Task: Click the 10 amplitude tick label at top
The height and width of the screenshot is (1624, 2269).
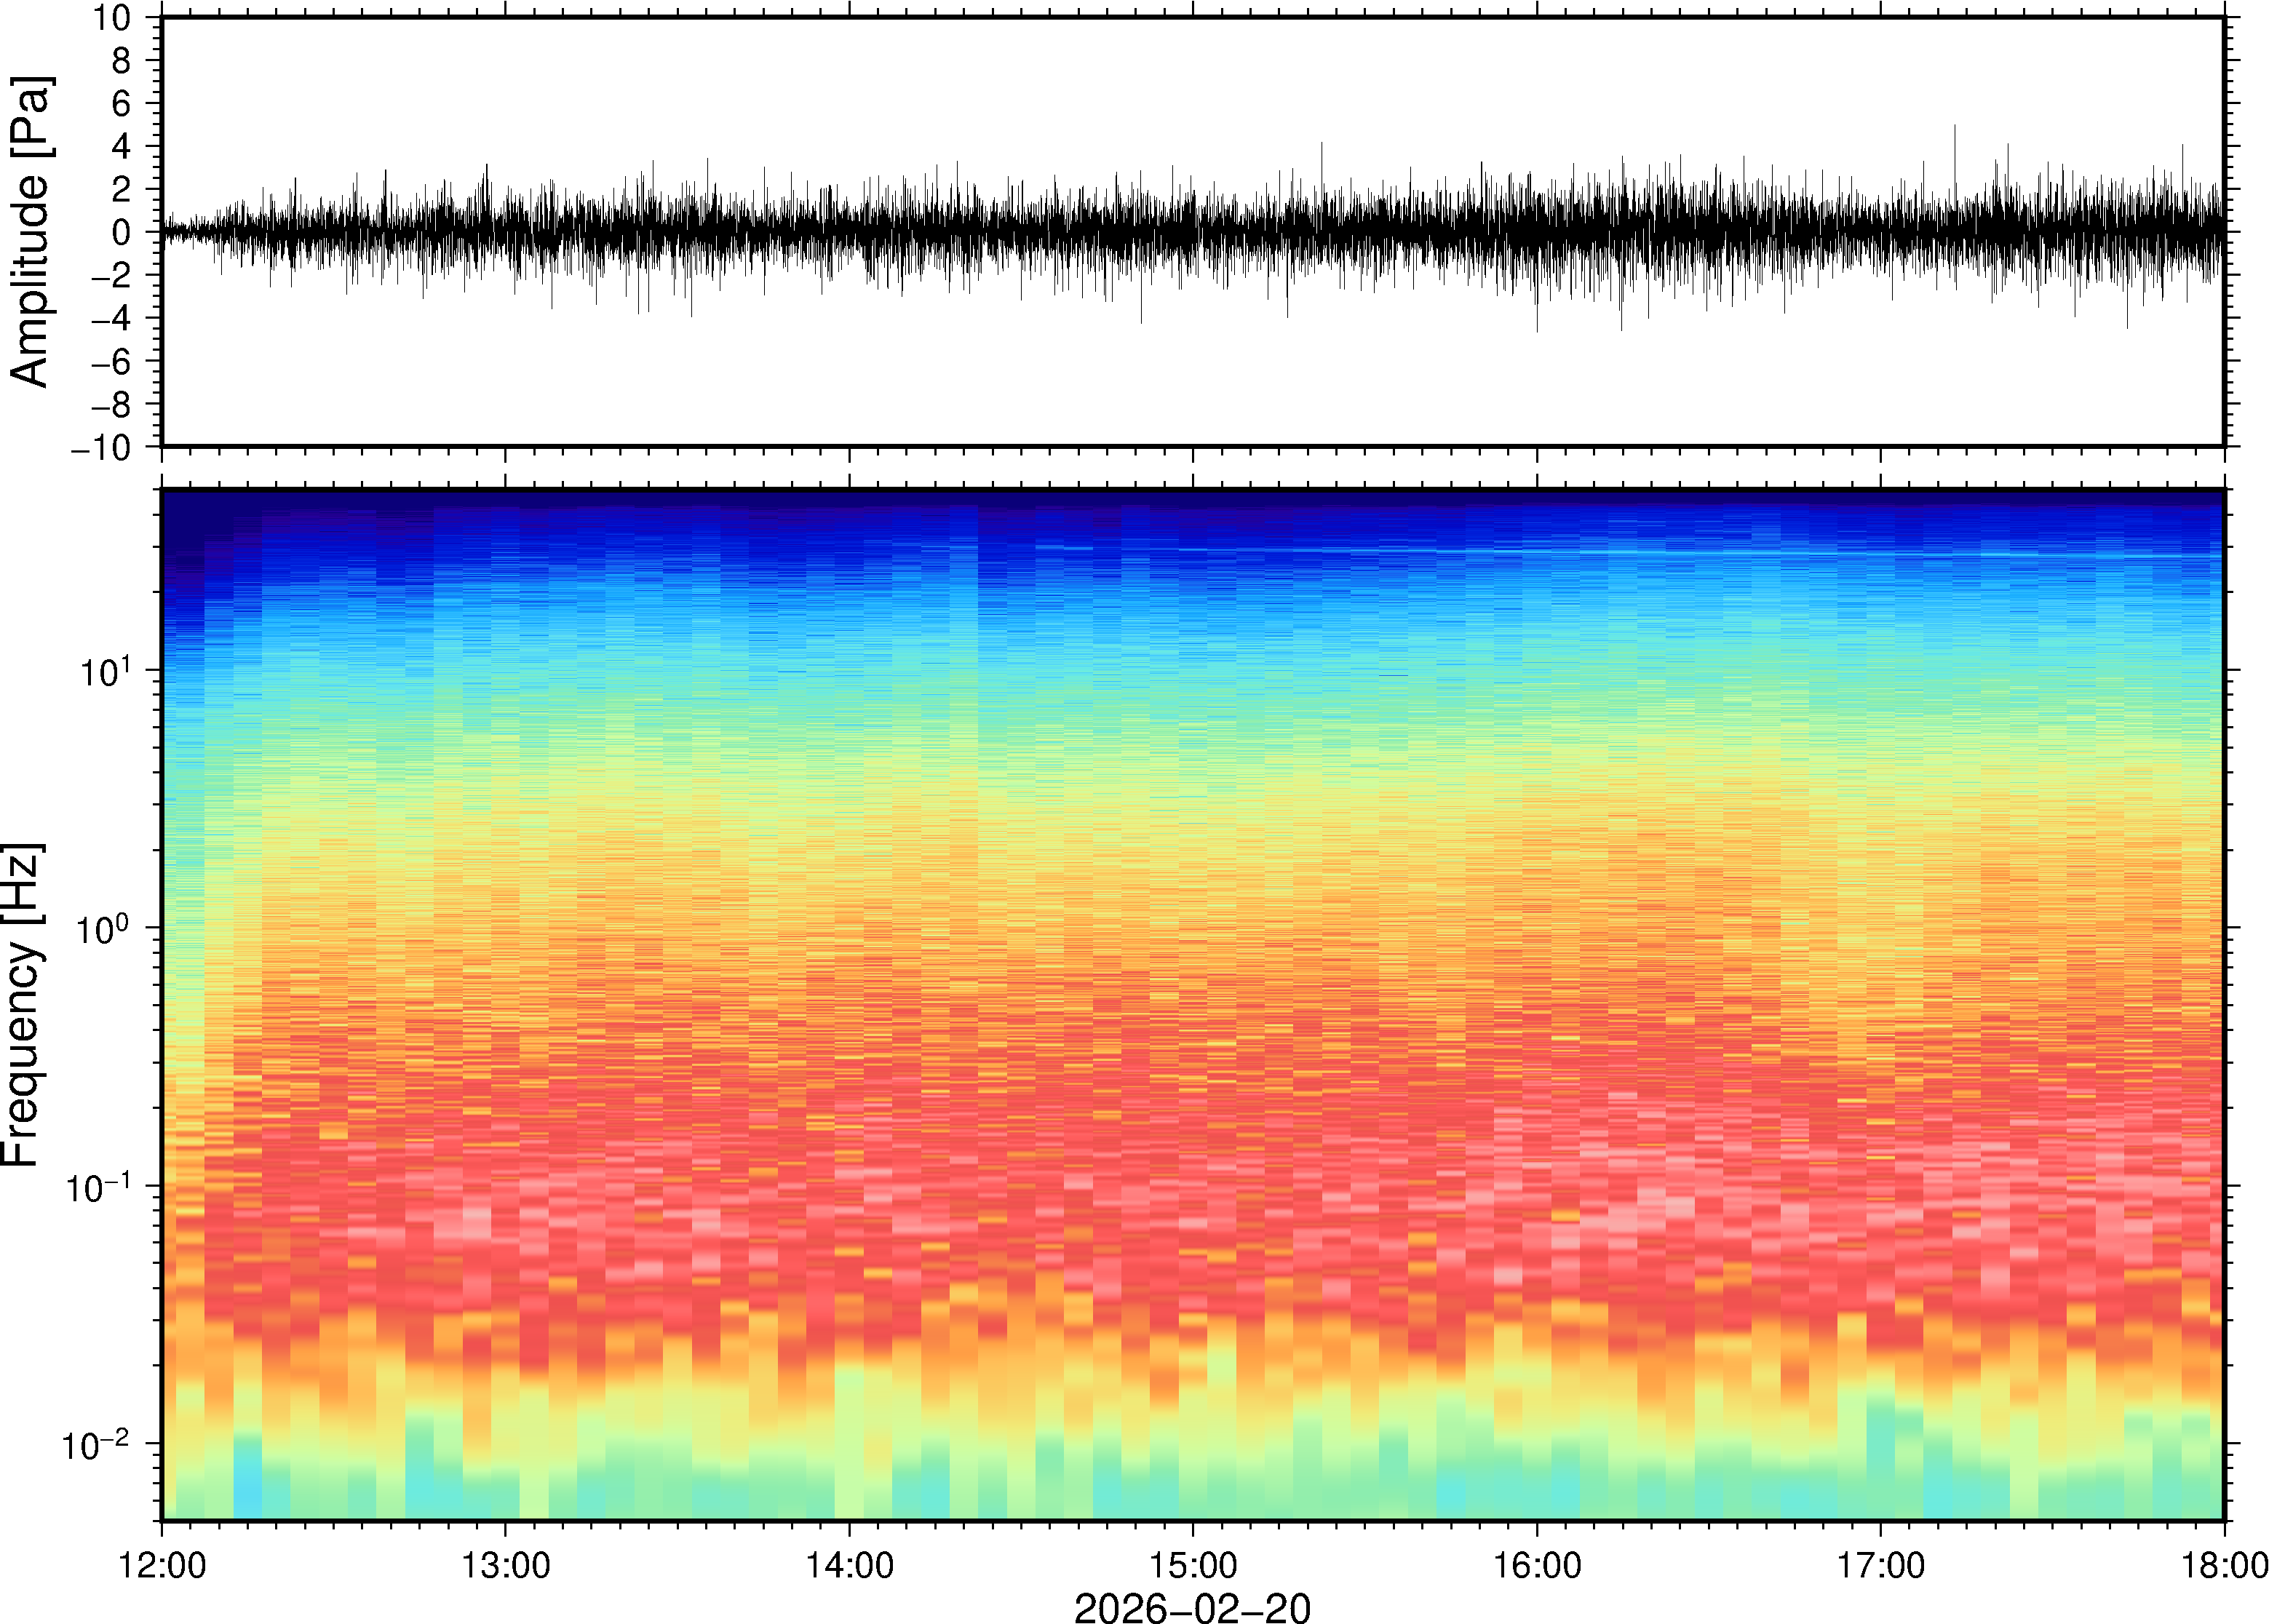Action: click(112, 18)
